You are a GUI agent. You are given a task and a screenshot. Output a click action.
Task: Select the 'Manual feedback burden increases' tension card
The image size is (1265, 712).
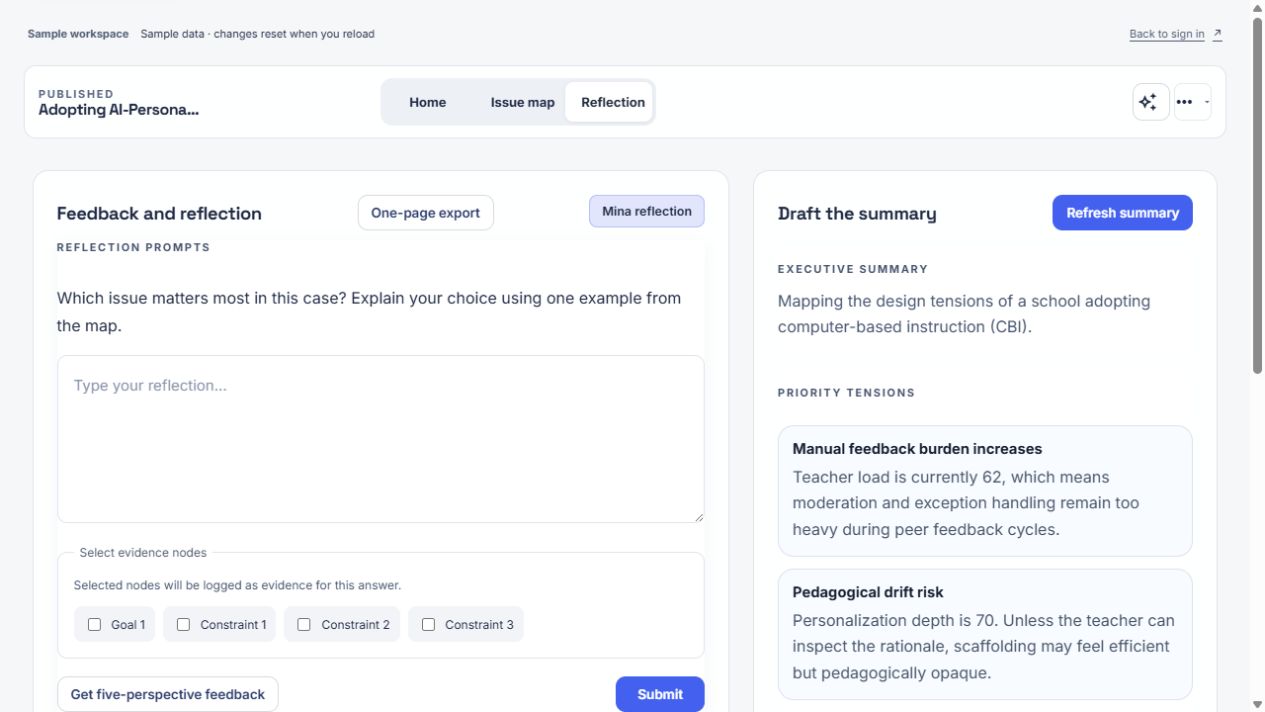click(985, 491)
